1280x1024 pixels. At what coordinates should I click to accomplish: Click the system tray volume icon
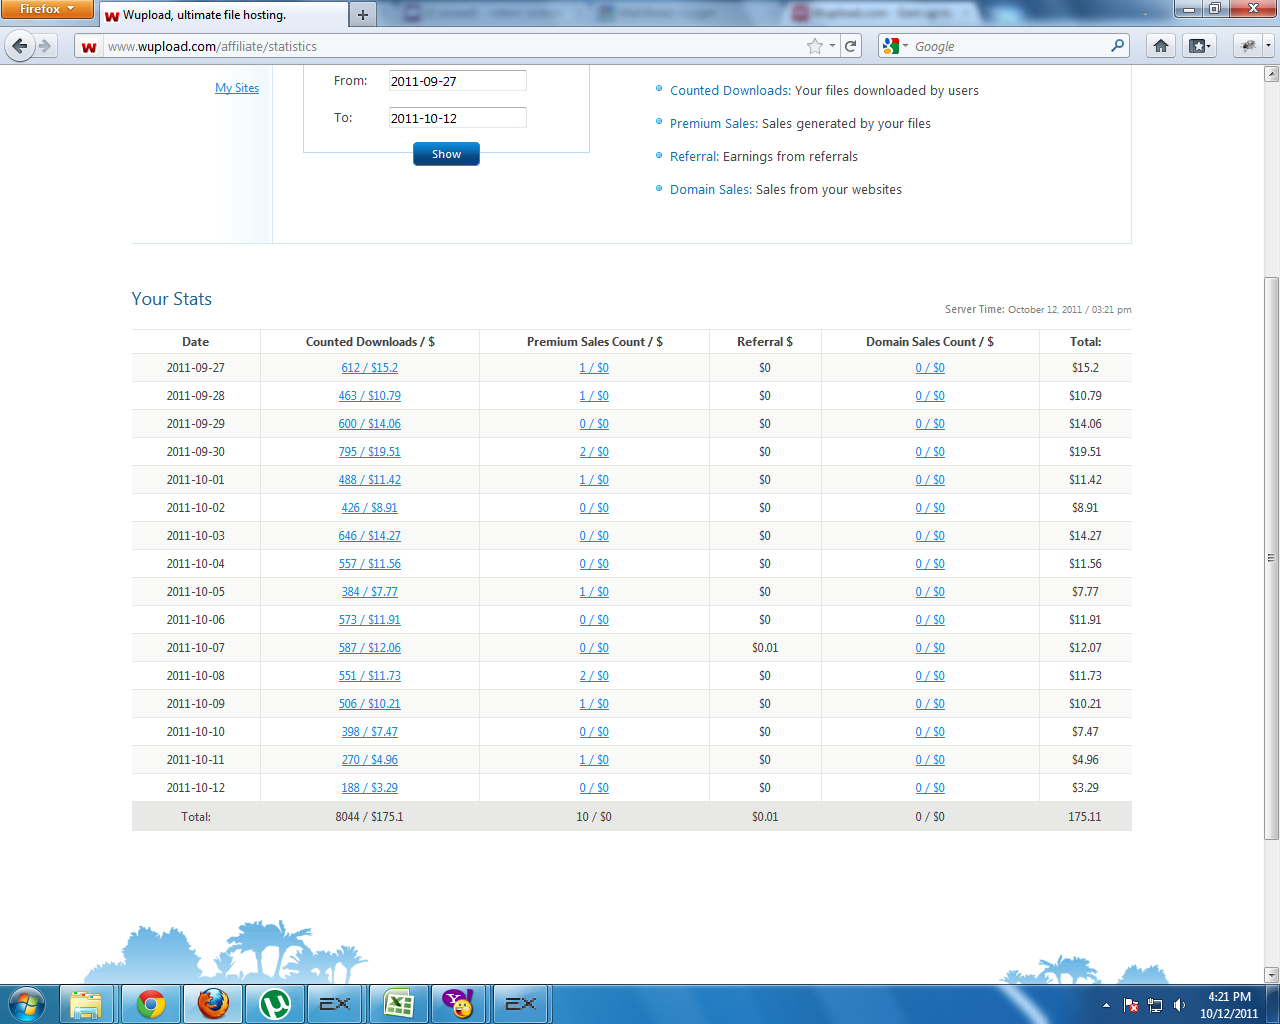pyautogui.click(x=1179, y=1005)
